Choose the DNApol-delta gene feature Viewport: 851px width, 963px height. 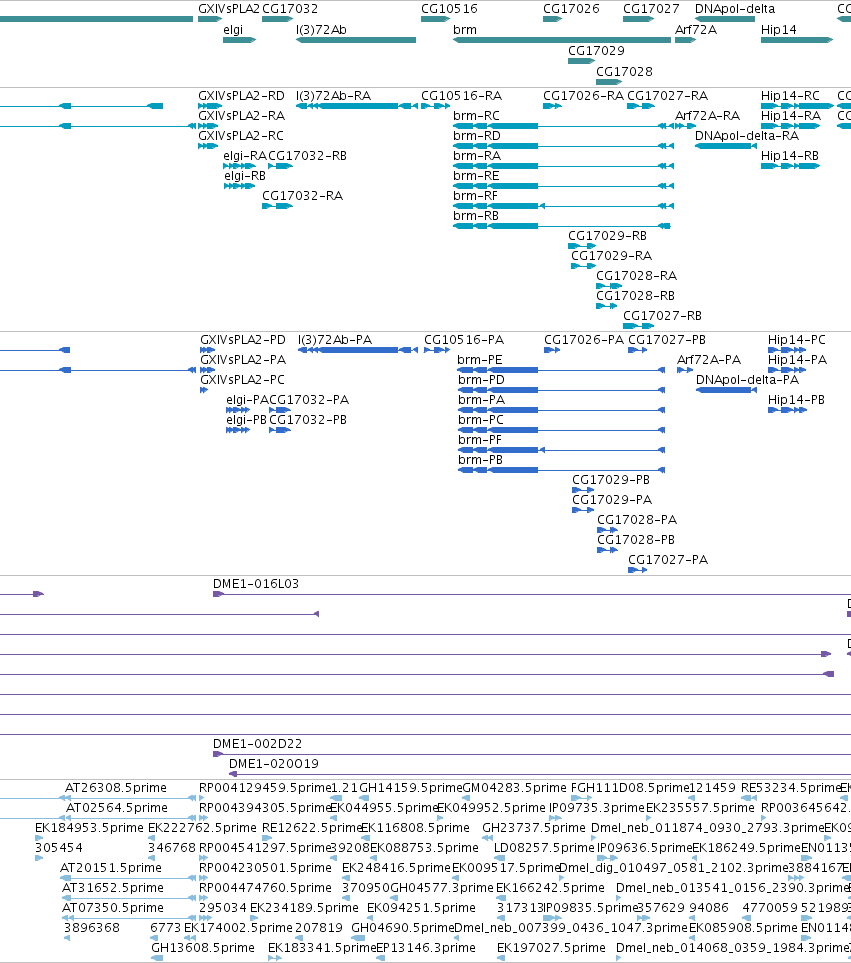[x=725, y=19]
